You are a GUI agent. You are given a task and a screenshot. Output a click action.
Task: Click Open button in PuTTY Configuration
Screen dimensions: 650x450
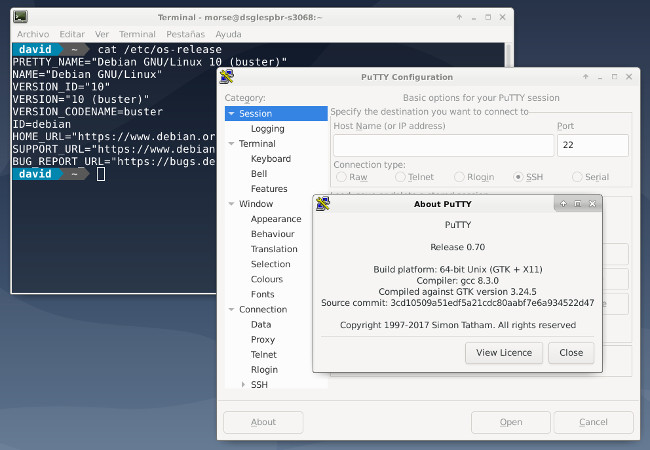[x=511, y=422]
